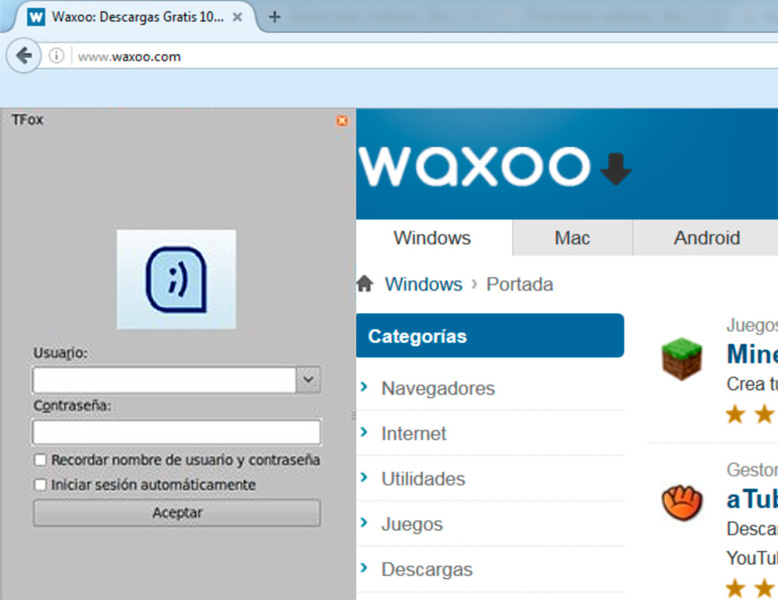Open the aTube Catcher glove icon
The width and height of the screenshot is (778, 600).
[682, 502]
